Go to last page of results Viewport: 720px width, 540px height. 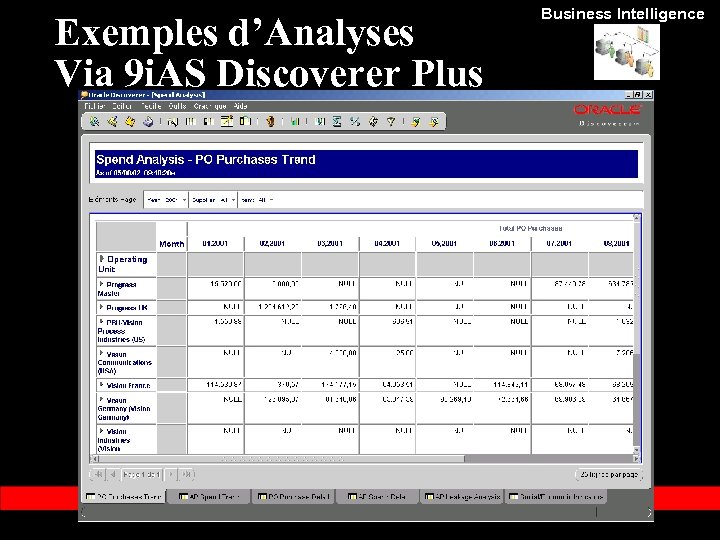click(x=186, y=474)
